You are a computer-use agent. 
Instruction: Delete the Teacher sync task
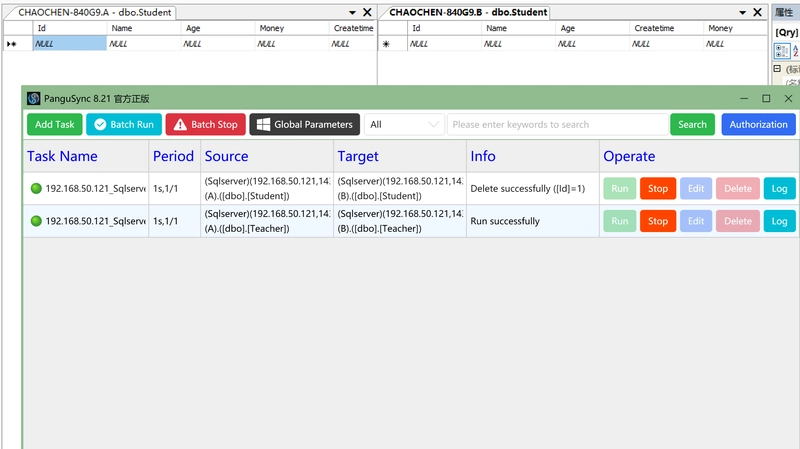click(738, 221)
